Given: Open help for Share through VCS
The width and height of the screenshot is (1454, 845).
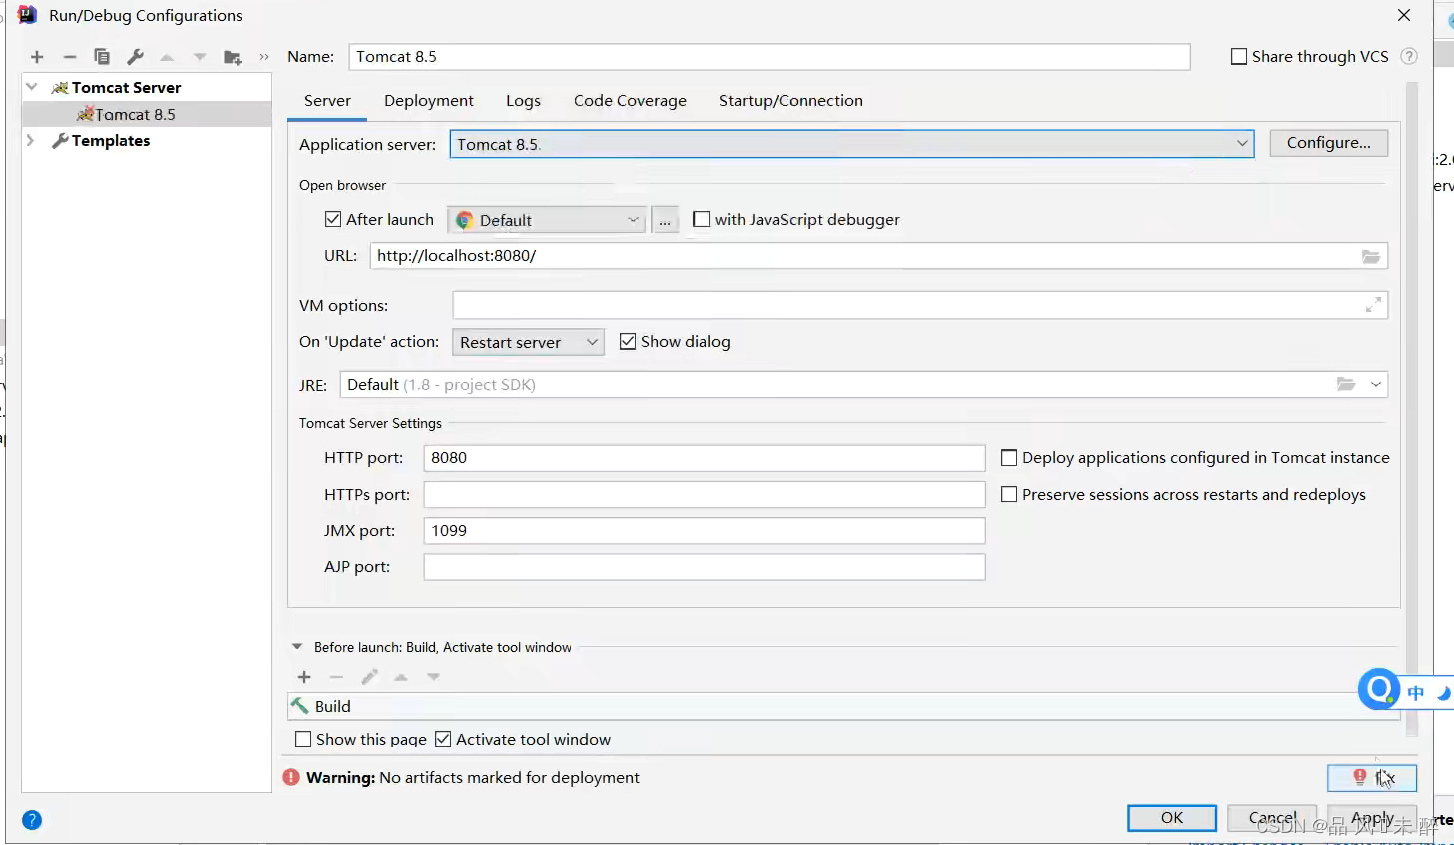Looking at the screenshot, I should point(1409,56).
